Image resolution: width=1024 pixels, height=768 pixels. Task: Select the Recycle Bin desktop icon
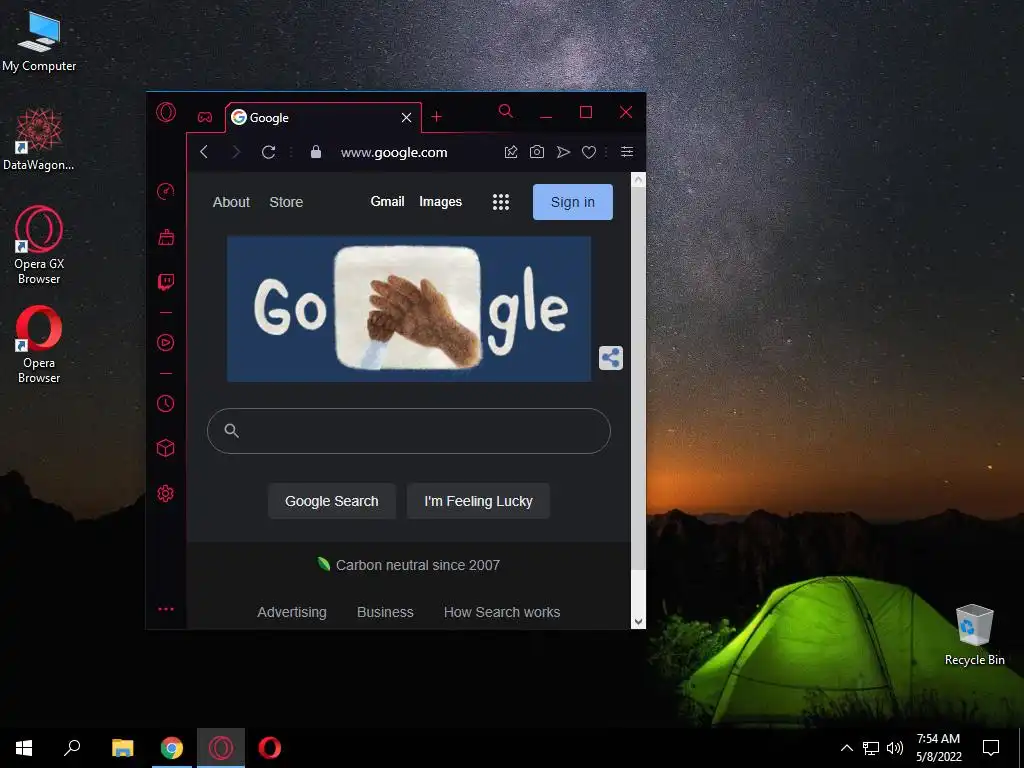974,635
